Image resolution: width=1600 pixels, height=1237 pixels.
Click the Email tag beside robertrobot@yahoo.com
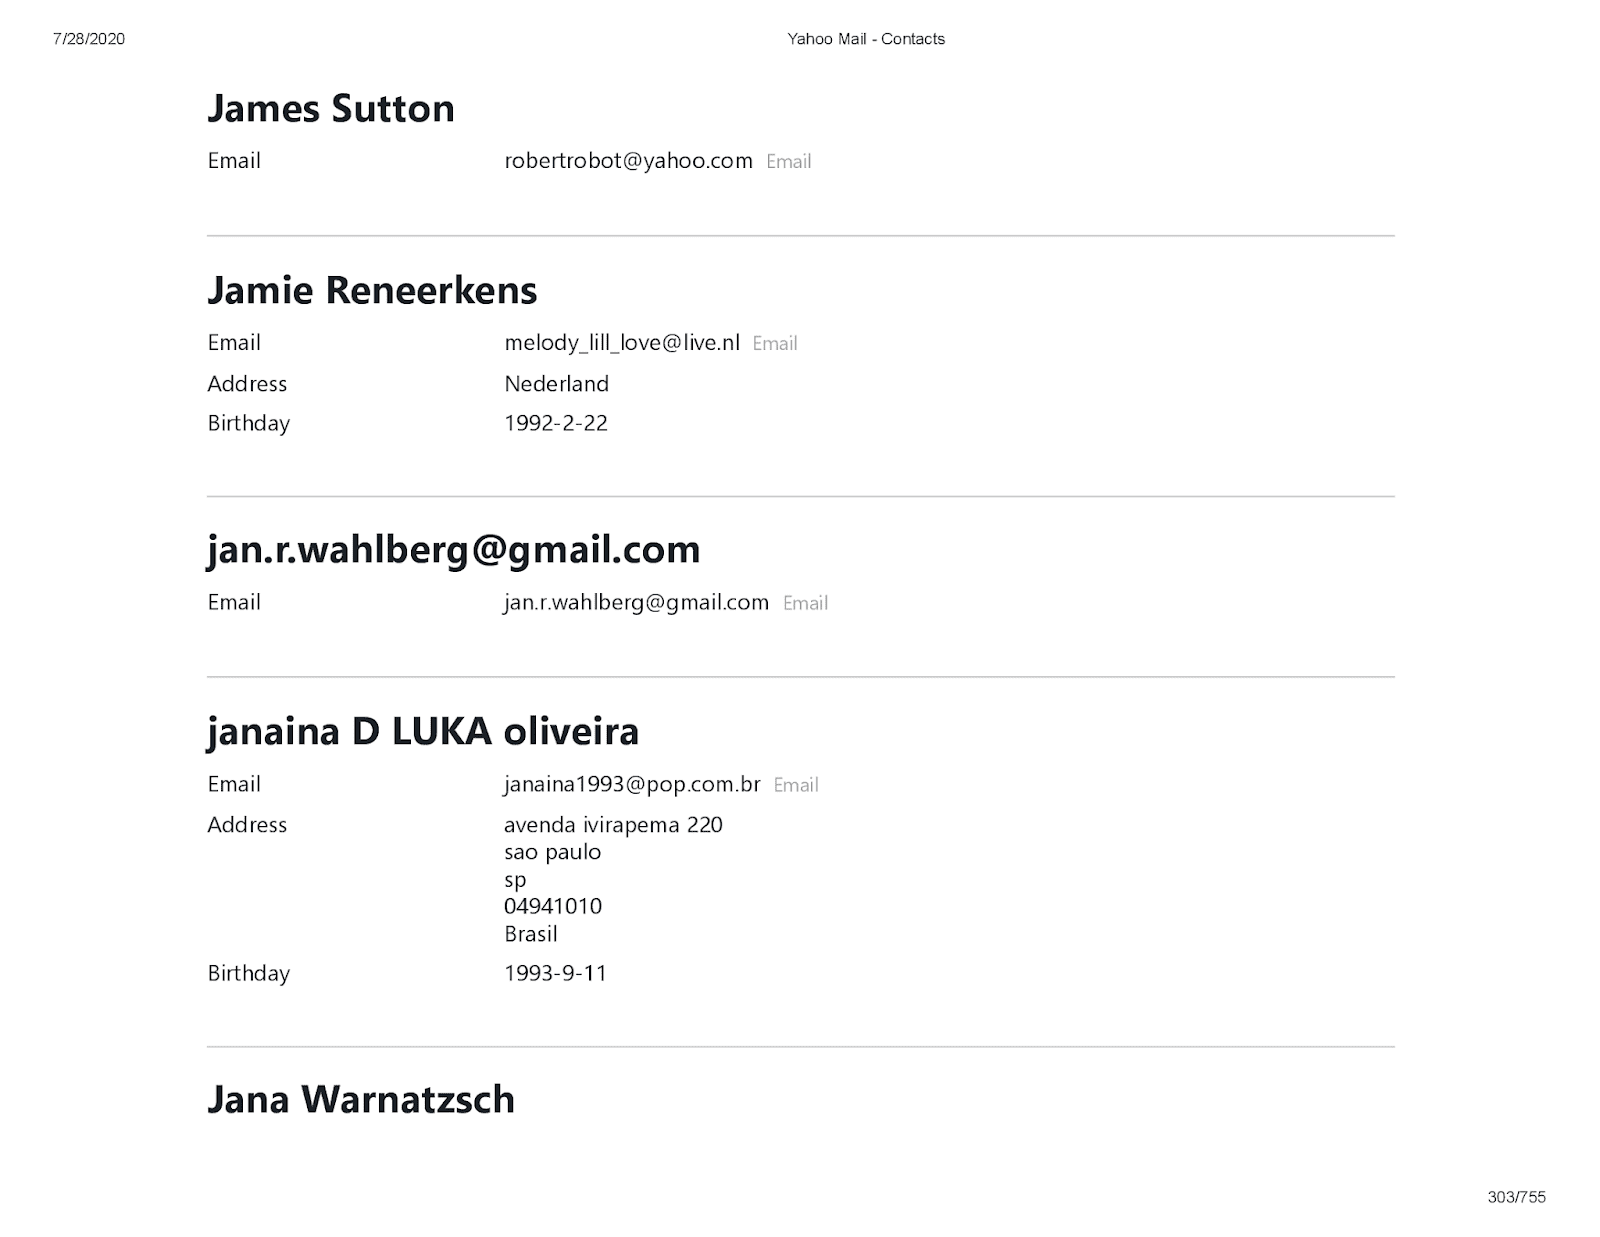[x=788, y=162]
